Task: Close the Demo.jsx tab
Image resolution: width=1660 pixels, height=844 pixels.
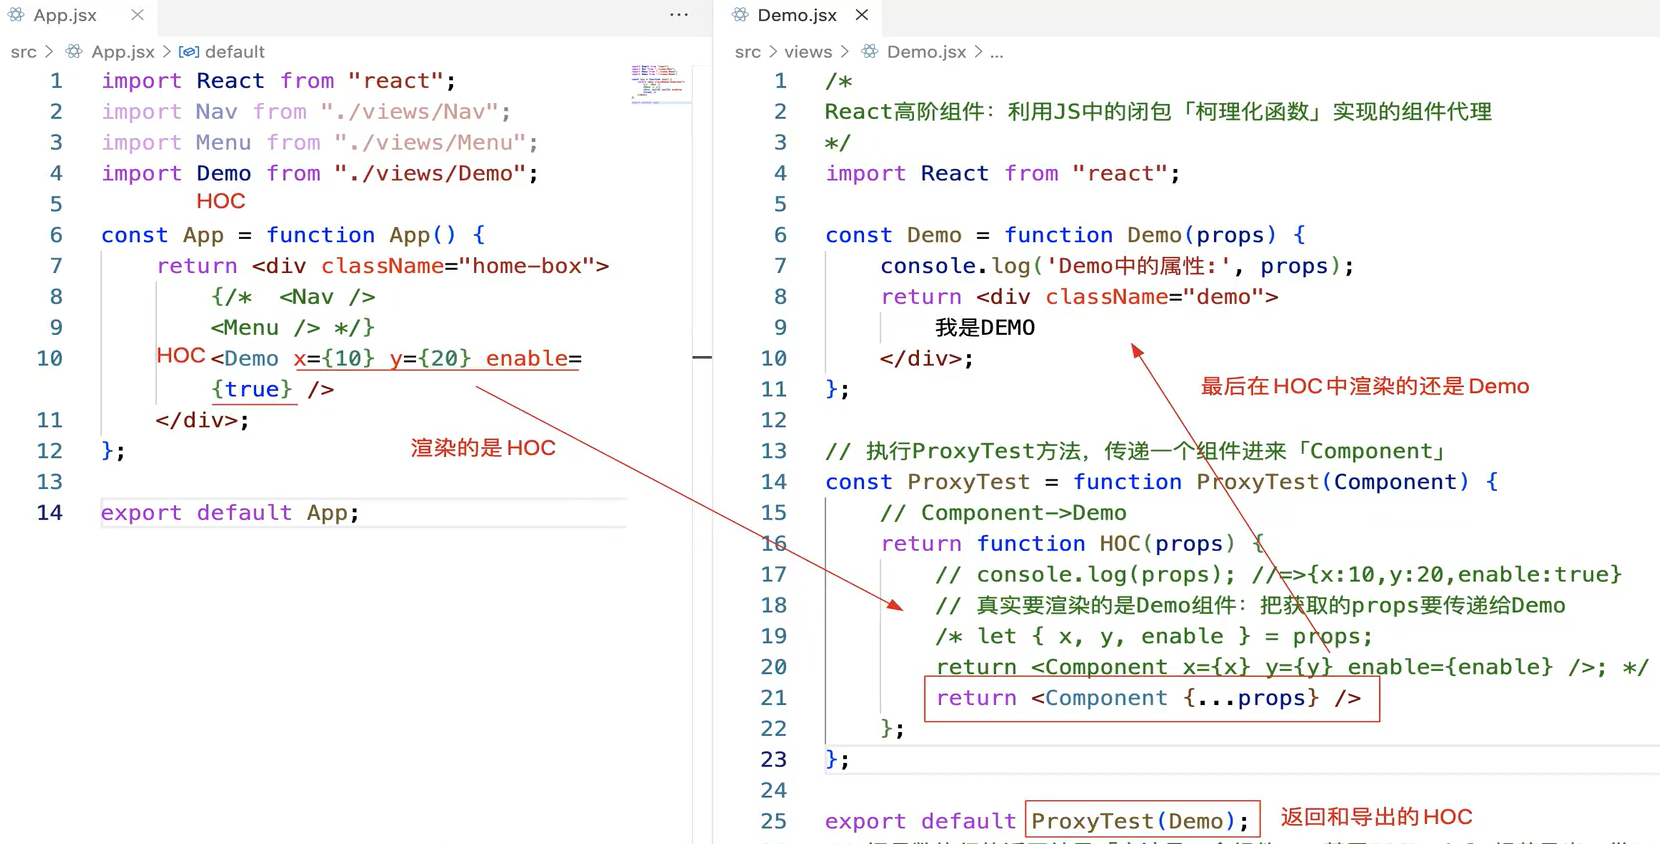Action: 861,15
